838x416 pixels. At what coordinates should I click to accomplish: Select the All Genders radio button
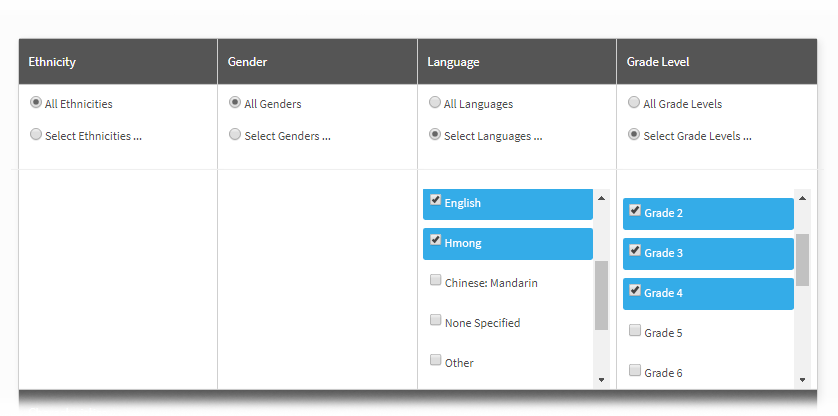235,103
